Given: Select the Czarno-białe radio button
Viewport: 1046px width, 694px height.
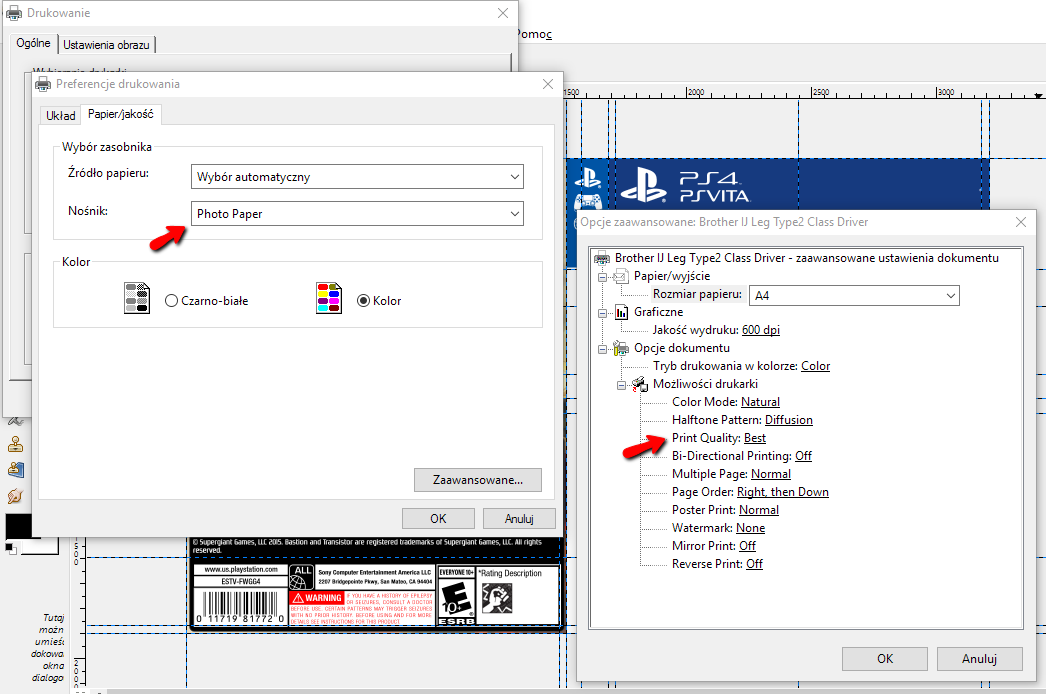Looking at the screenshot, I should (x=172, y=300).
